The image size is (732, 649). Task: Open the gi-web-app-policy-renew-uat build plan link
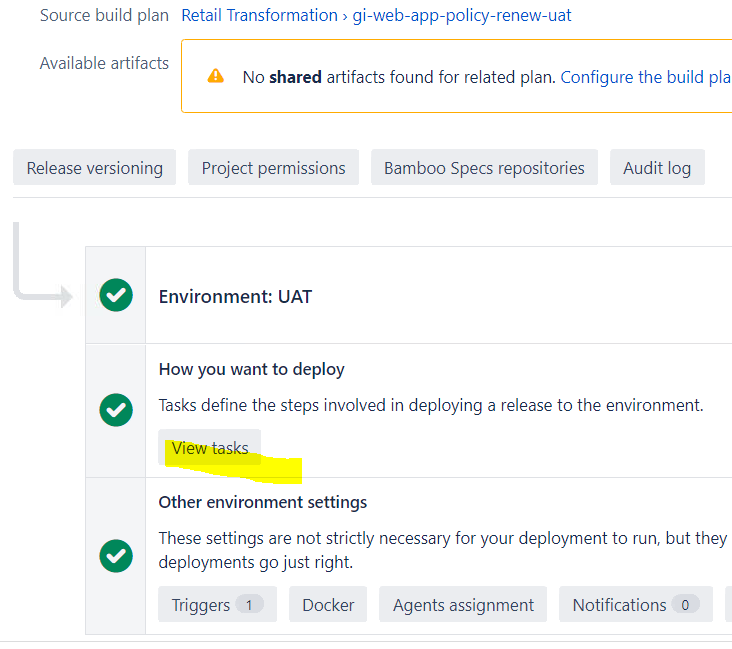pos(462,15)
